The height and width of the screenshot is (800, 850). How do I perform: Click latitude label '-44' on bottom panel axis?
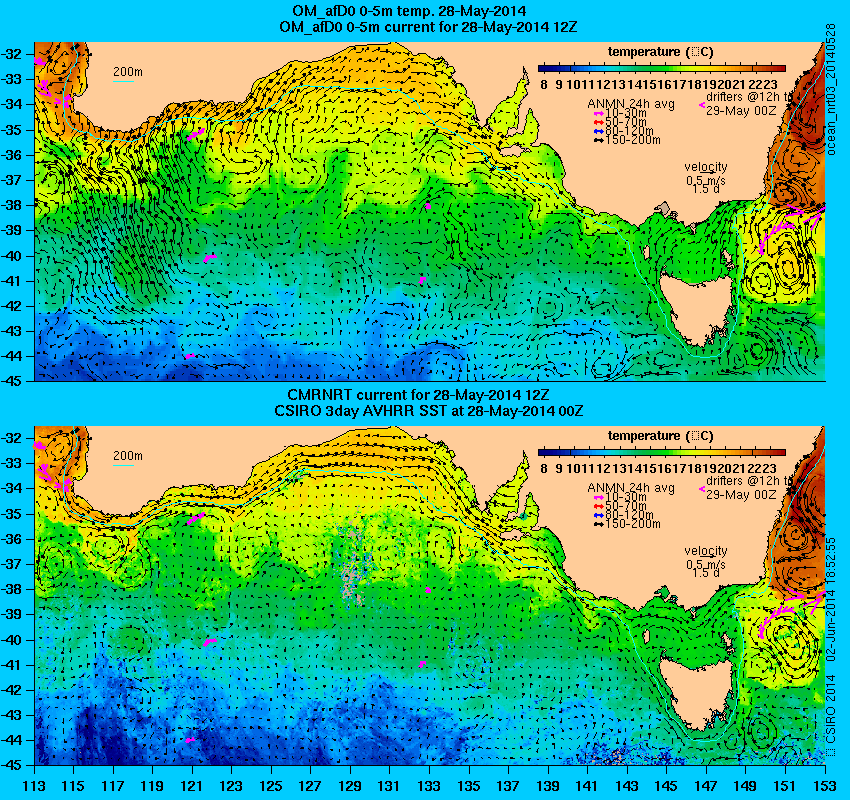[x=12, y=740]
